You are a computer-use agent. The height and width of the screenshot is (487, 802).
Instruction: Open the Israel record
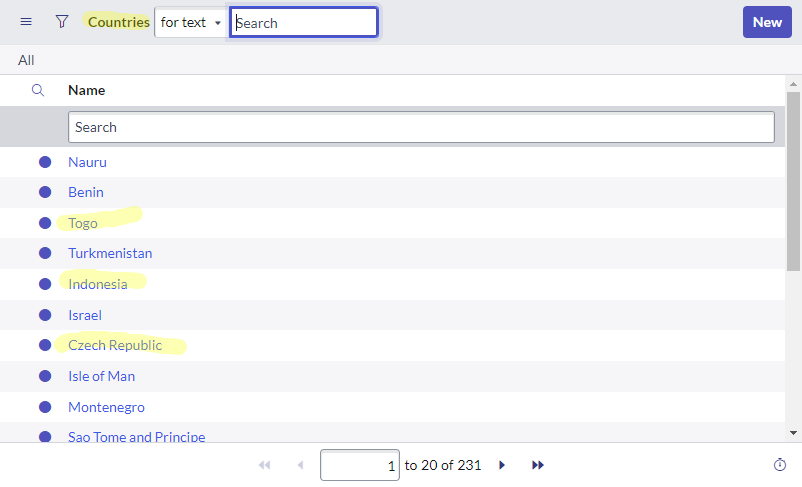tap(85, 315)
